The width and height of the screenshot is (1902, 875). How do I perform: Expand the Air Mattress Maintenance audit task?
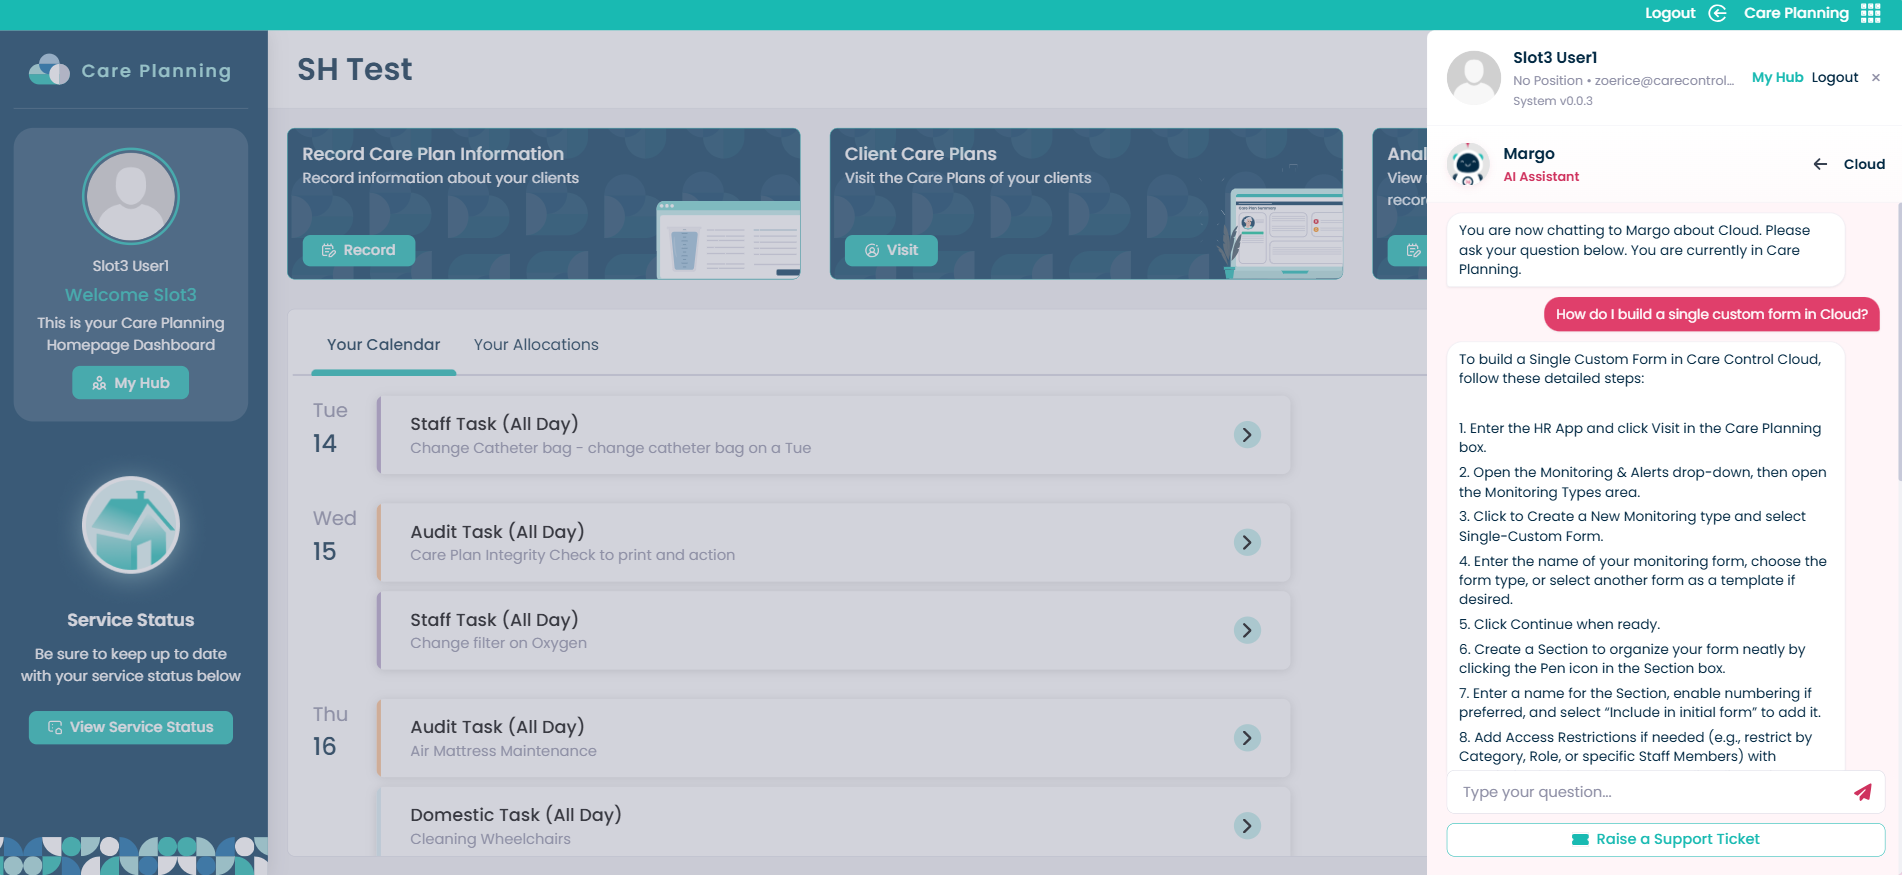1246,738
